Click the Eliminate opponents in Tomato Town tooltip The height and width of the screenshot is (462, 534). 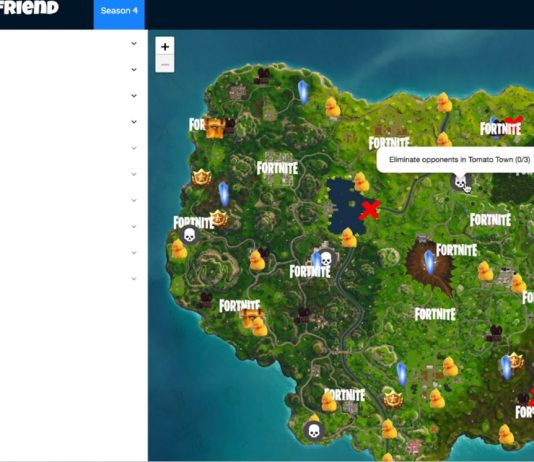(455, 160)
